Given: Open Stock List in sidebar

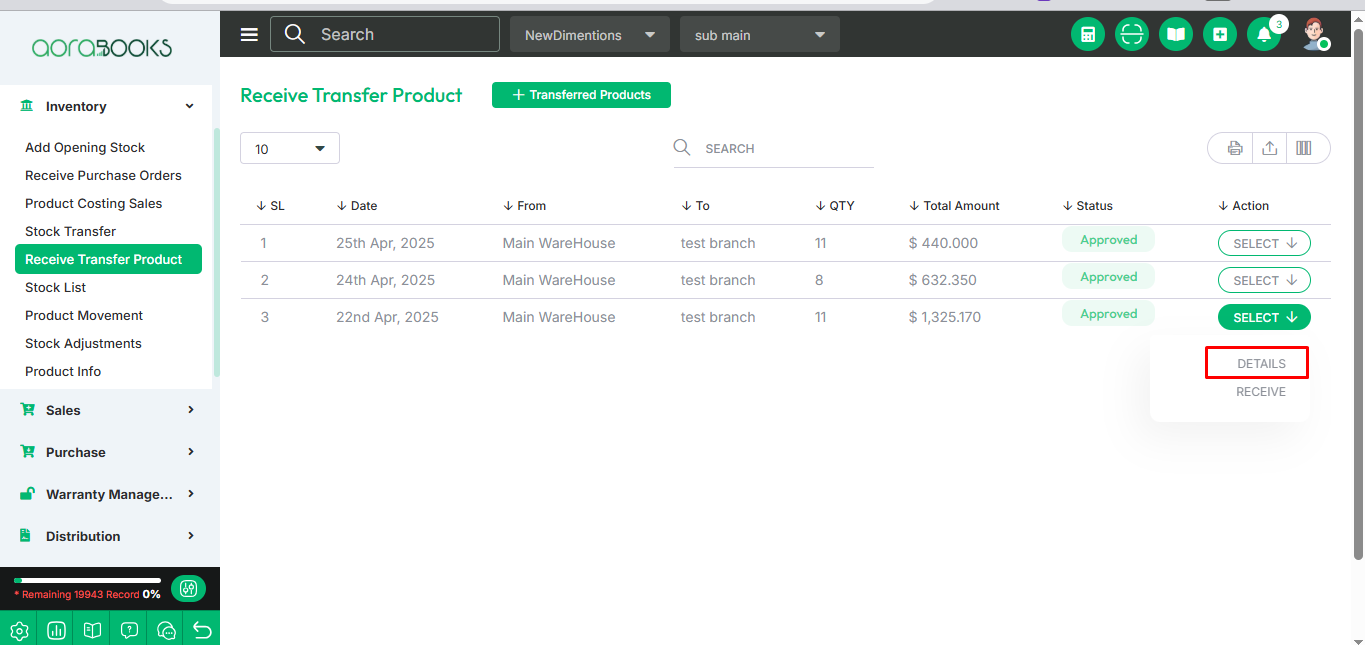Looking at the screenshot, I should pos(55,287).
